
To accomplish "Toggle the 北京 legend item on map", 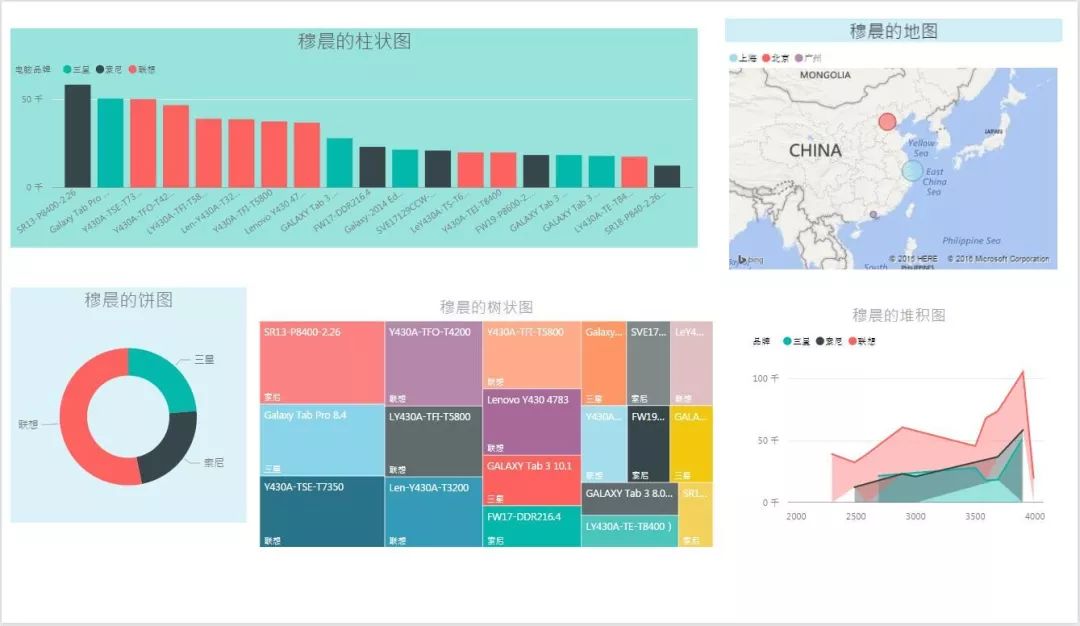I will [776, 58].
